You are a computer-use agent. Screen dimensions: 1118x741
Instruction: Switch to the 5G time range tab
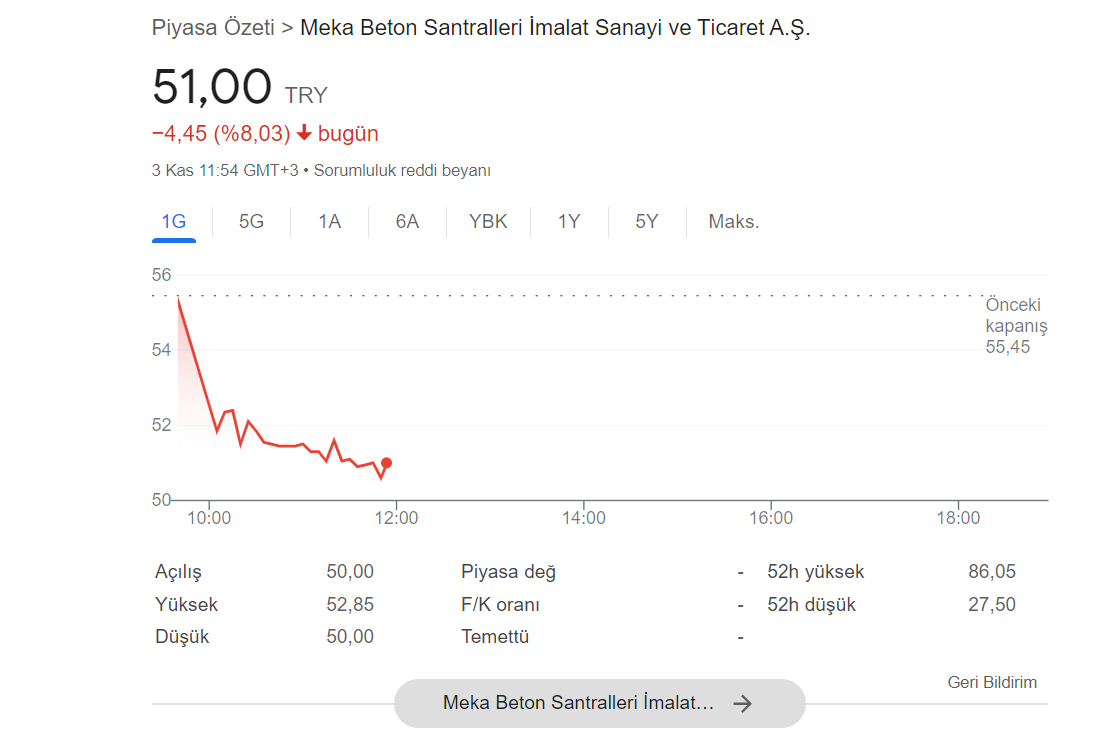tap(251, 222)
